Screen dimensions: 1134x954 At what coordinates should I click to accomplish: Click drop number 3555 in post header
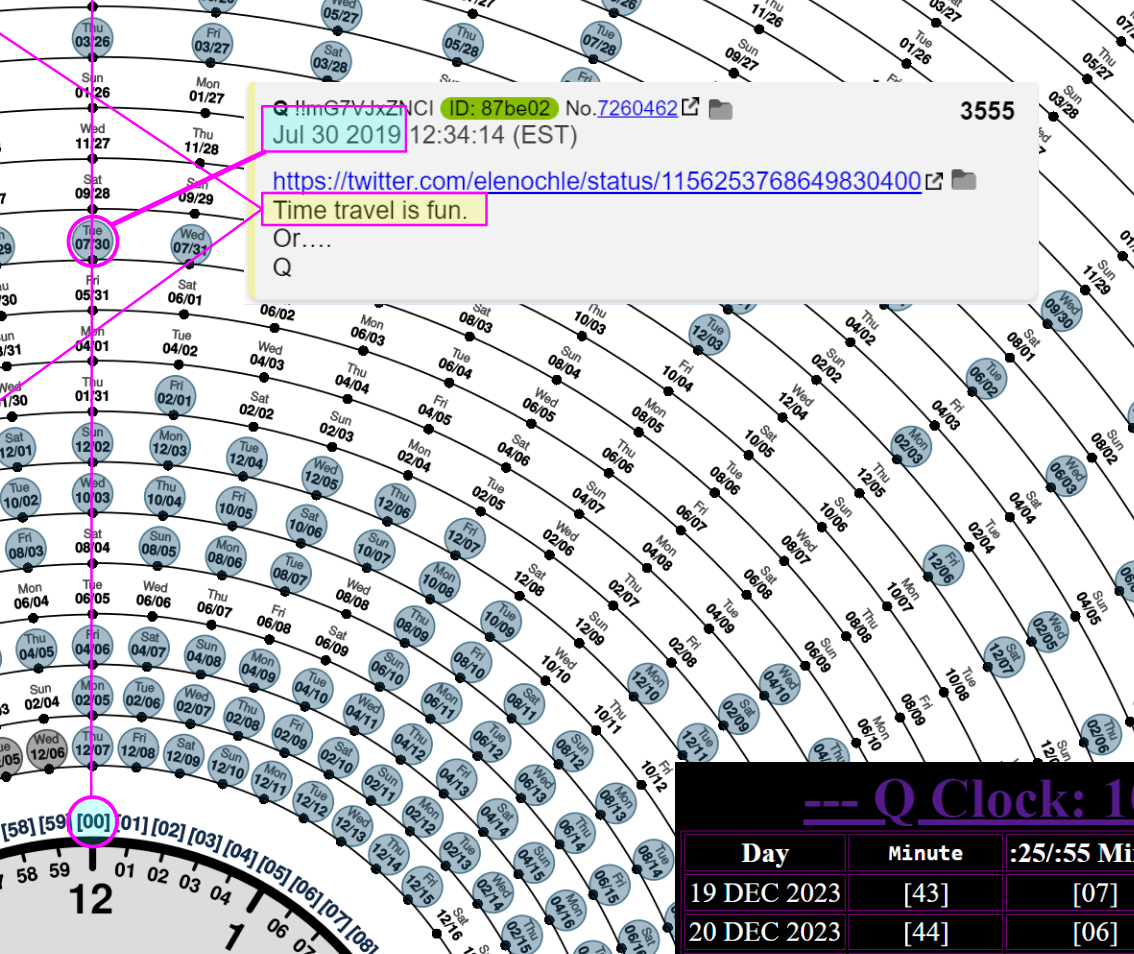coord(987,111)
